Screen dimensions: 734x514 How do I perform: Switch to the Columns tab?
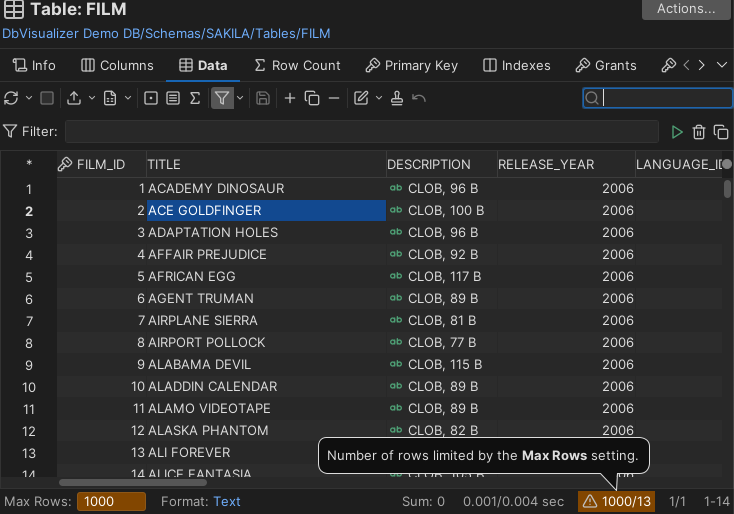coord(117,65)
